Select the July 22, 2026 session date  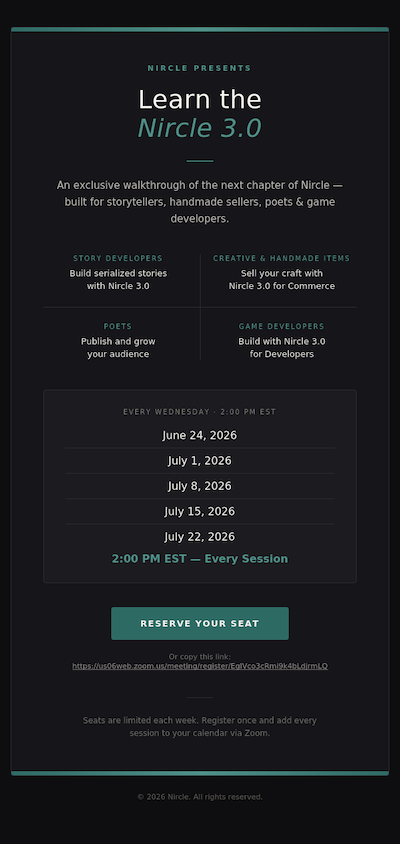200,537
